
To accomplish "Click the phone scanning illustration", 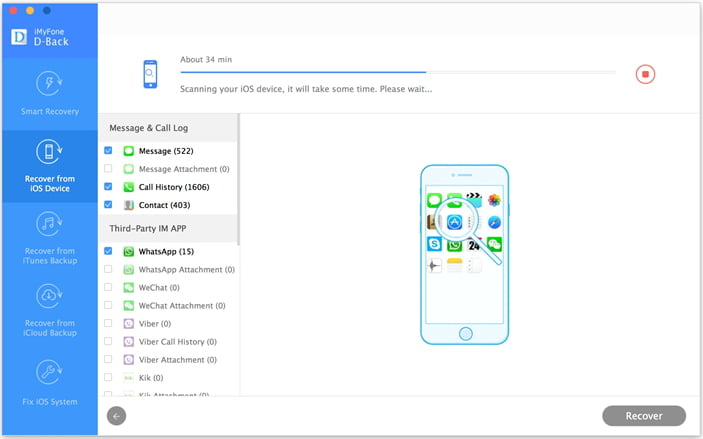I will point(464,255).
